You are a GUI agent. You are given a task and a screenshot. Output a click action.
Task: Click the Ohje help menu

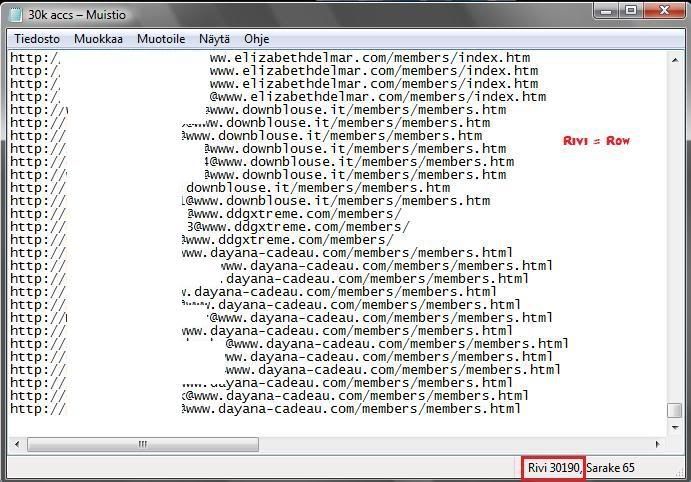[x=257, y=39]
